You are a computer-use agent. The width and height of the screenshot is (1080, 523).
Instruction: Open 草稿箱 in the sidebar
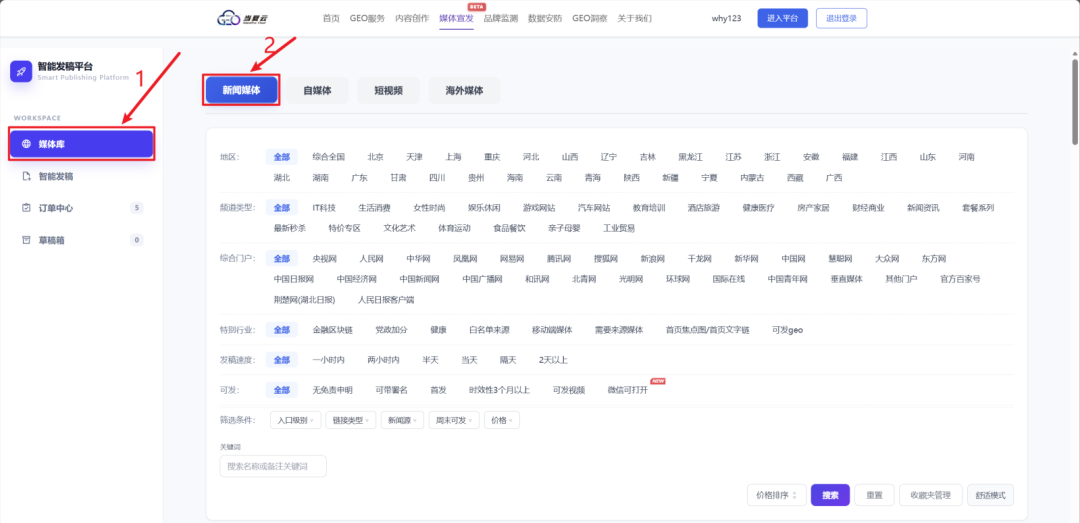coord(82,240)
